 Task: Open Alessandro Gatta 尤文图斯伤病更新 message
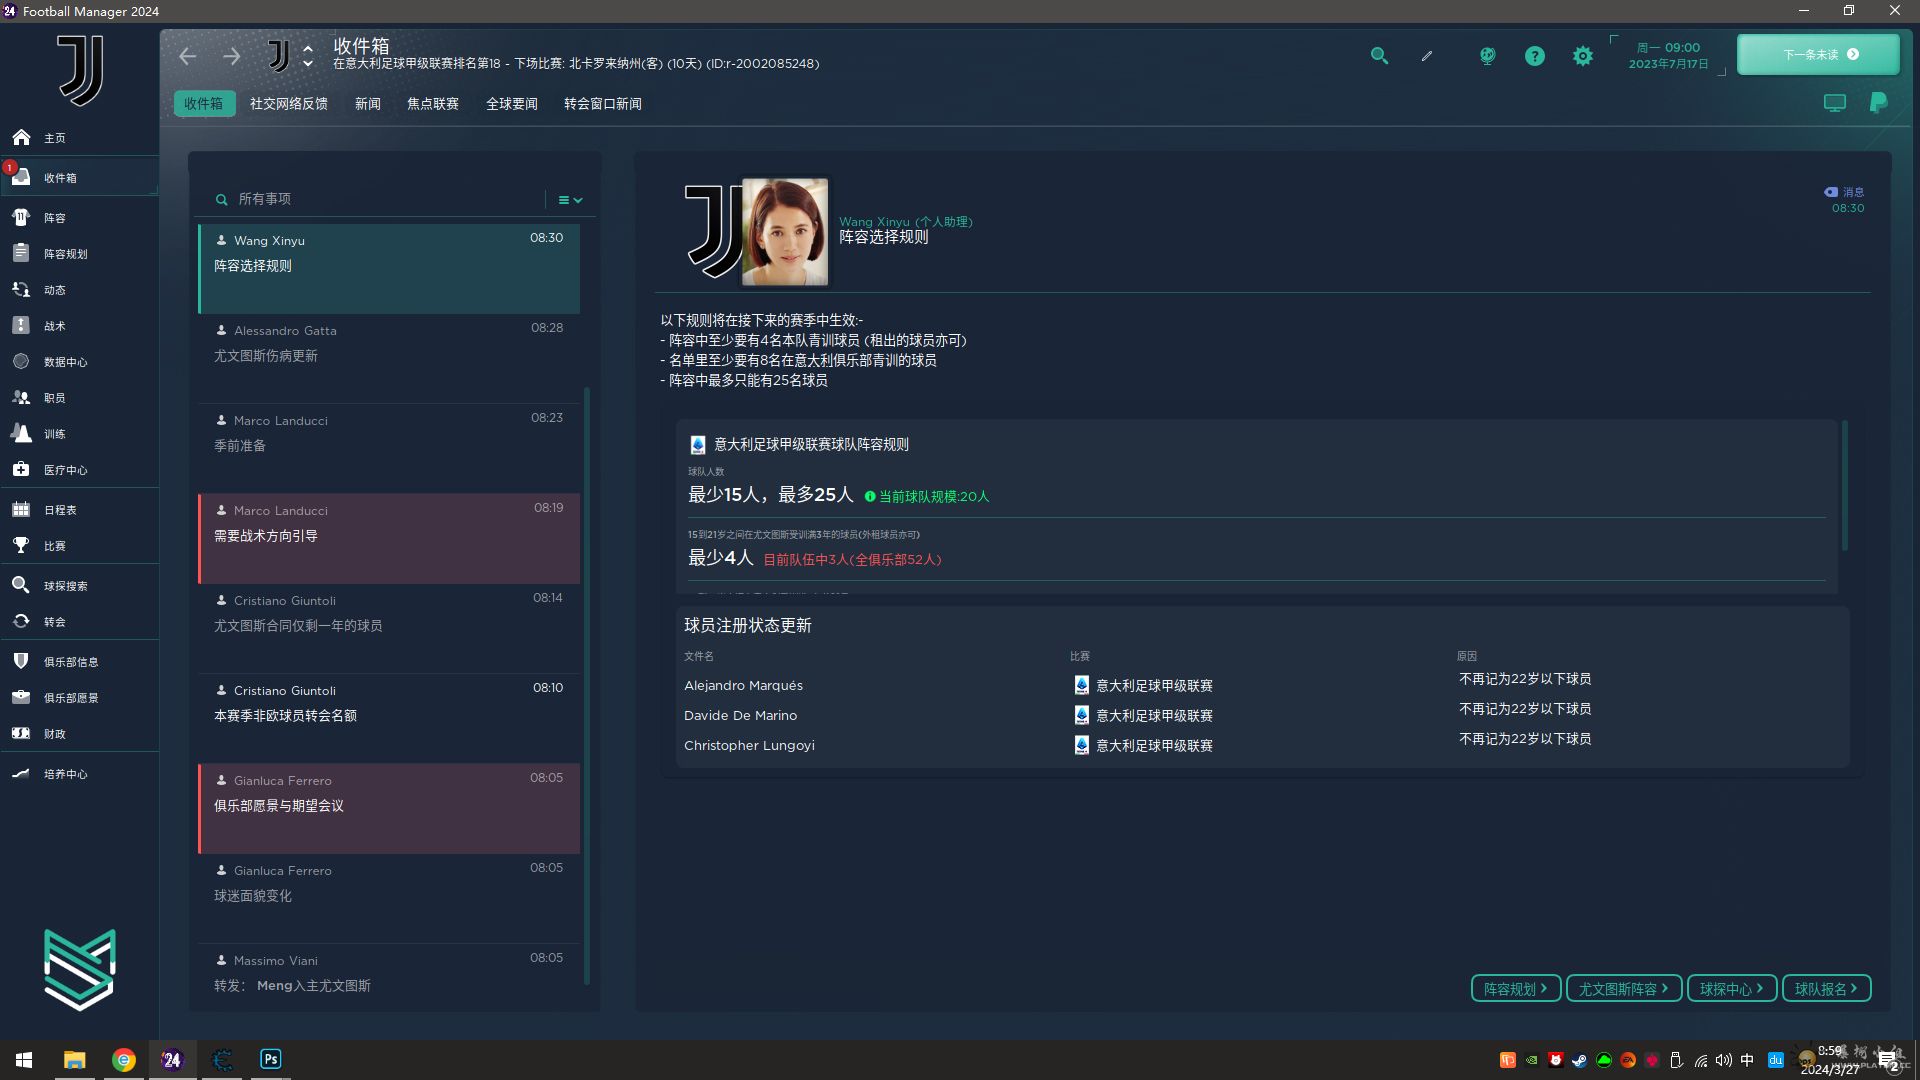tap(389, 359)
